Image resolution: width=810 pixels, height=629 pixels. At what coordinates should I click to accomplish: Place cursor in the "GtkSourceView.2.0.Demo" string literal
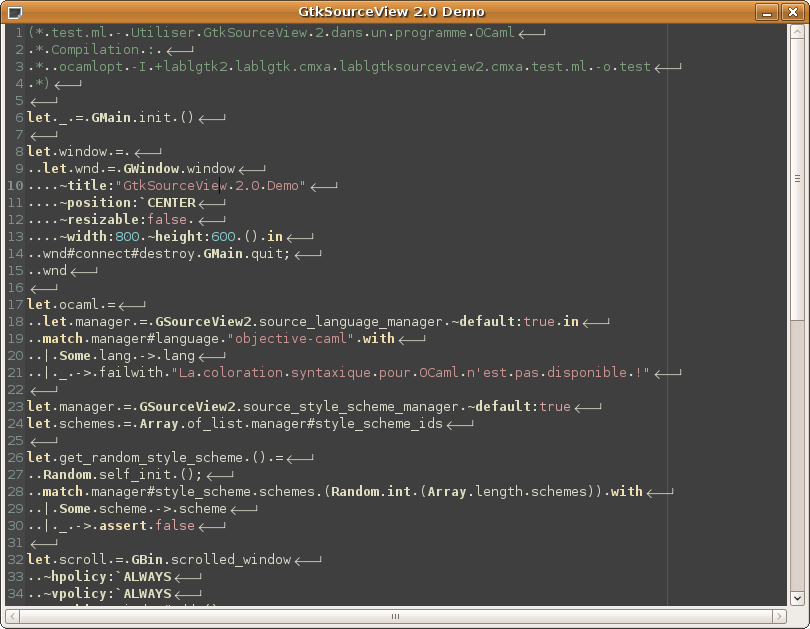click(x=211, y=186)
